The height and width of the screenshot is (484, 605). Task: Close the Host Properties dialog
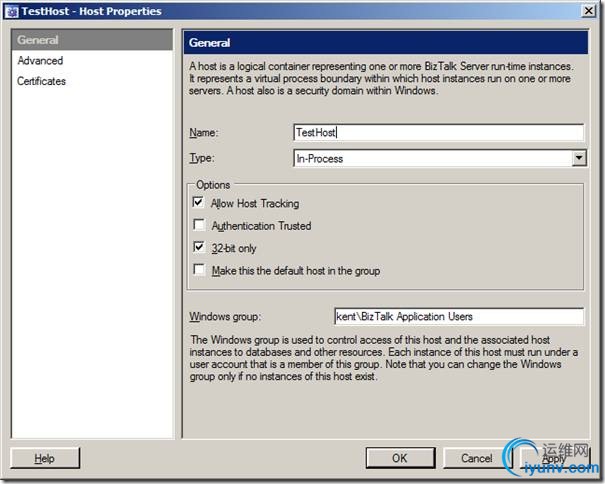coord(588,10)
